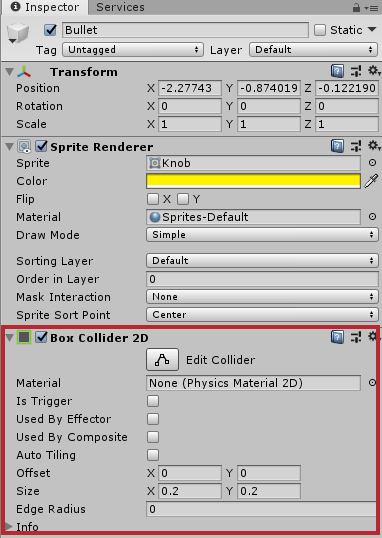
Task: Click the Rotation X field
Action: pyautogui.click(x=190, y=106)
